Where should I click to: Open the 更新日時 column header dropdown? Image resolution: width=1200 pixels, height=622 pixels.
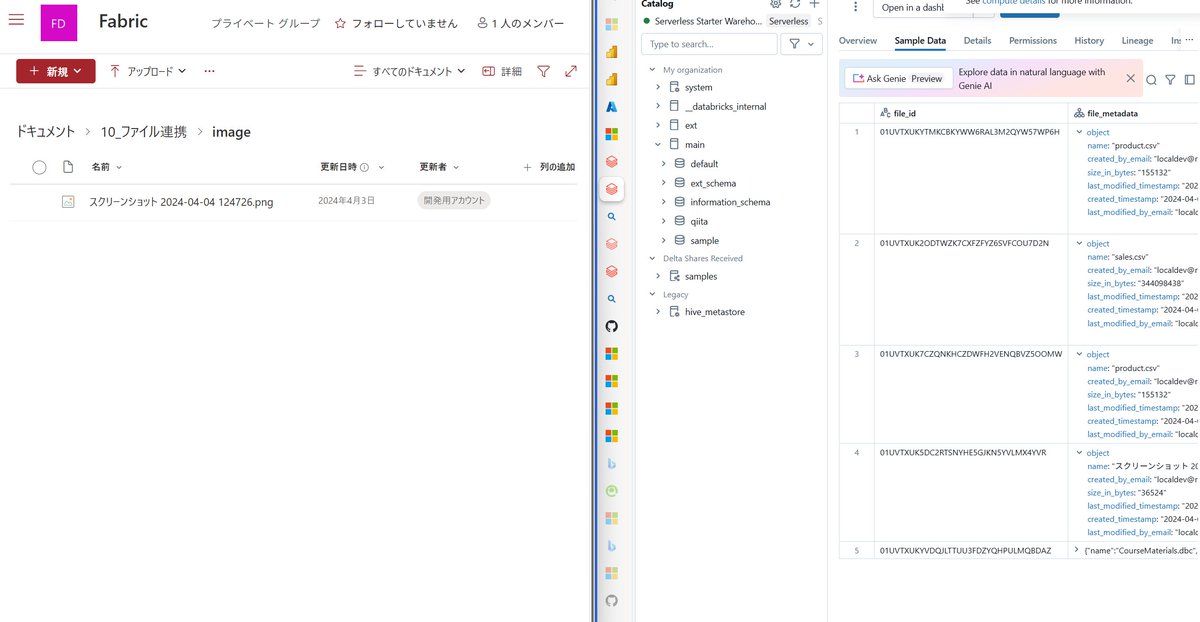click(352, 167)
